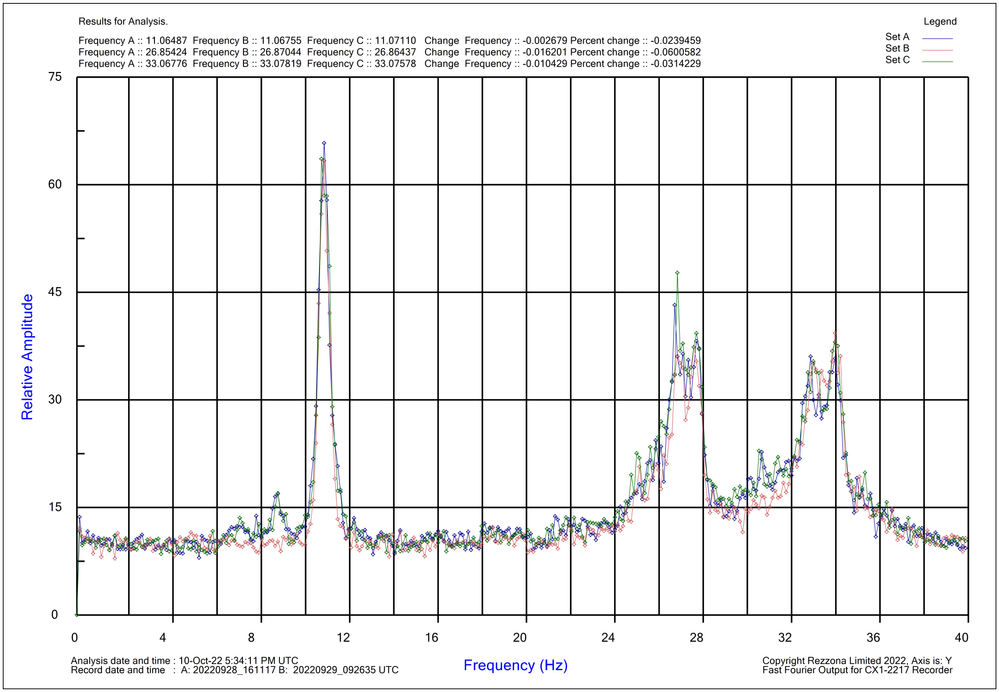Click the green Set C peak near 27 Hz
The height and width of the screenshot is (692, 999).
[677, 273]
